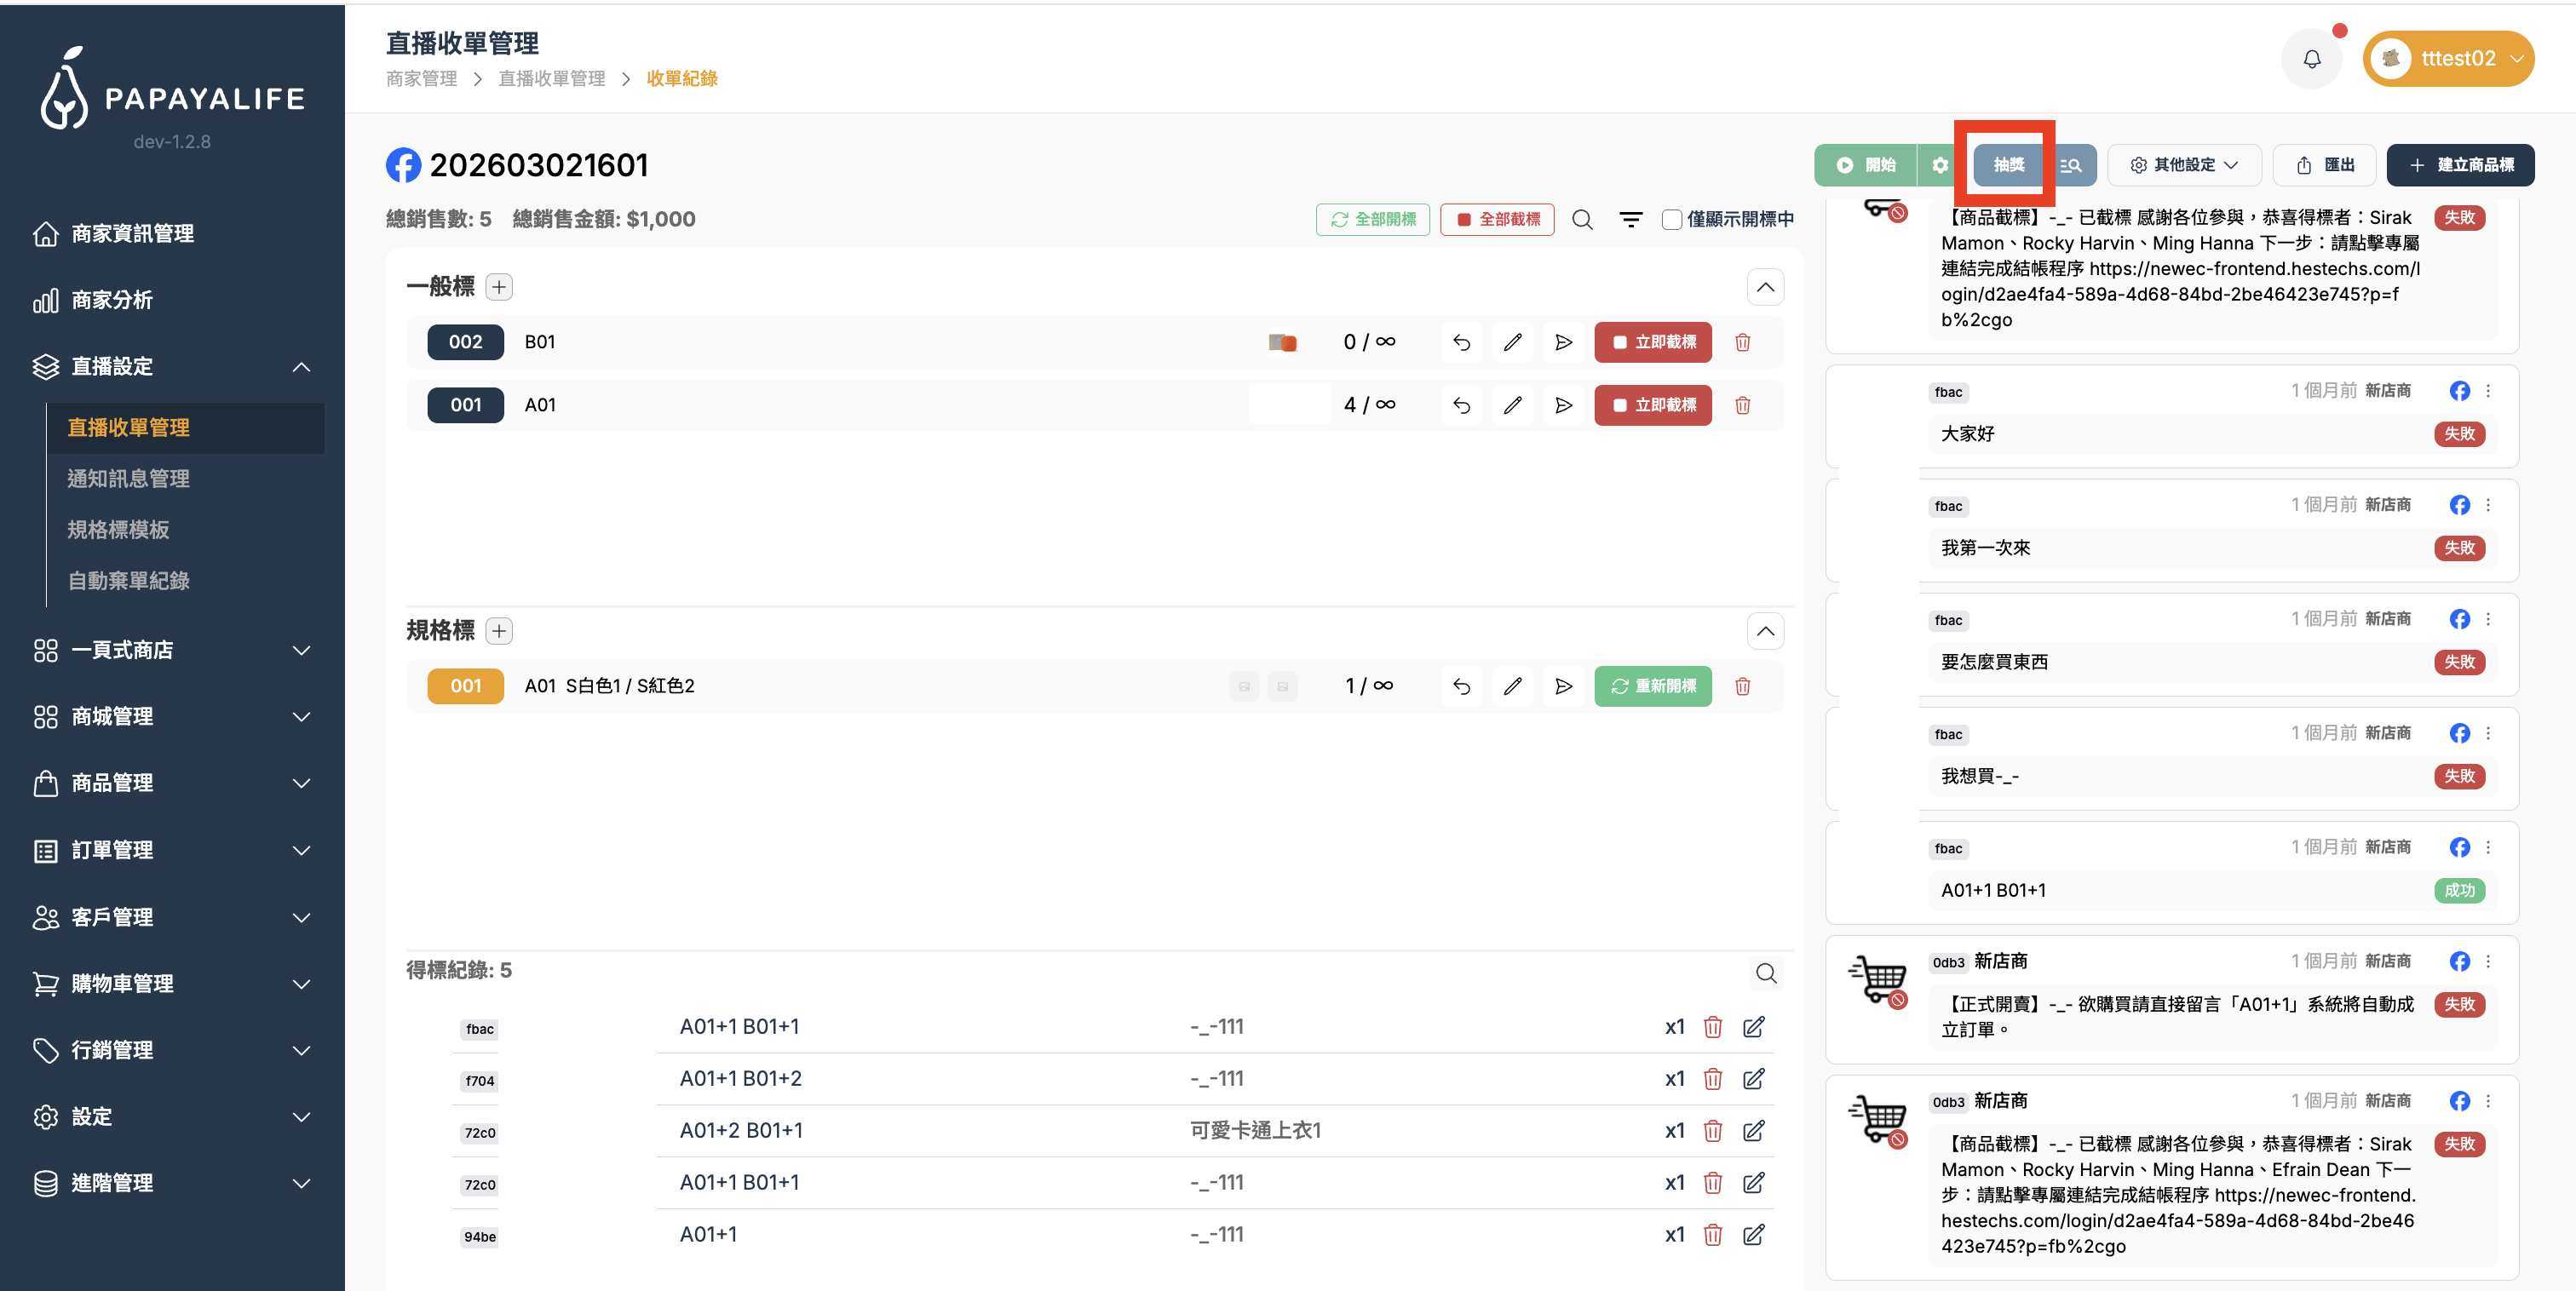This screenshot has width=2576, height=1291.
Task: Click the 建立商品標 button
Action: [x=2460, y=165]
